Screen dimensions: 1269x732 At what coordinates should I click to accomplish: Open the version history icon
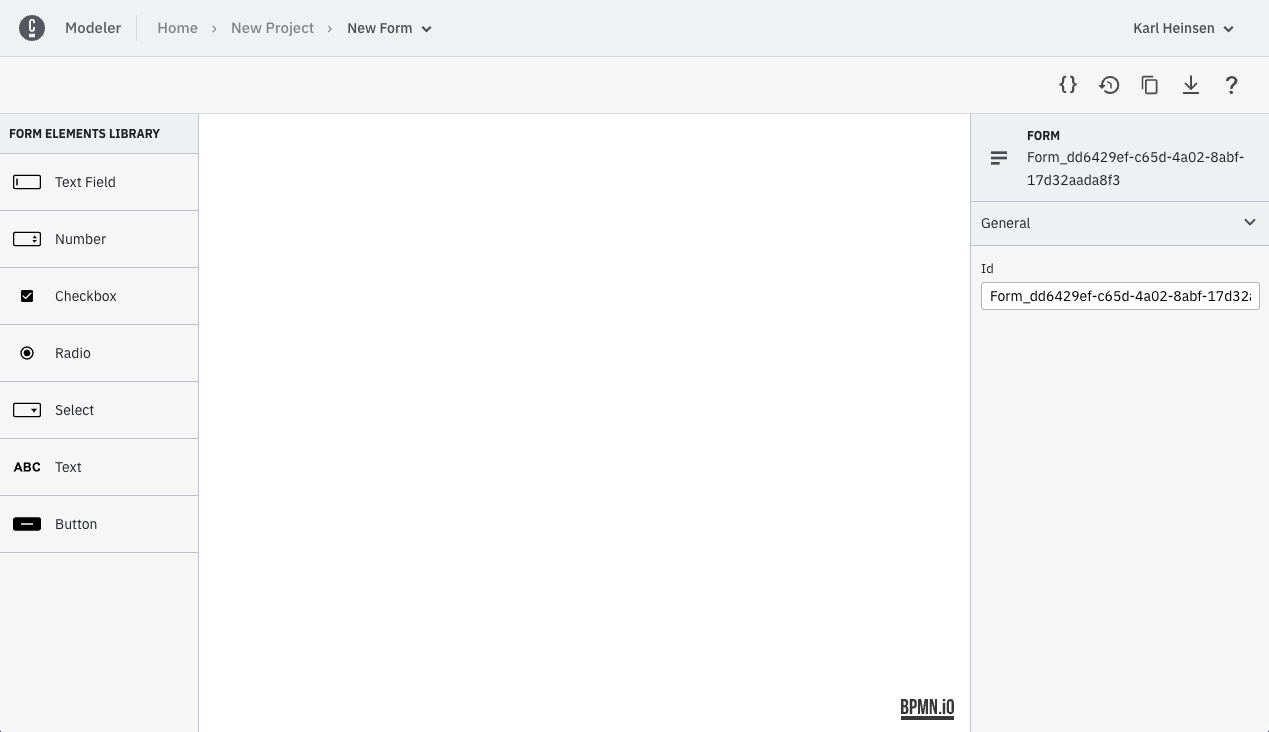point(1109,85)
